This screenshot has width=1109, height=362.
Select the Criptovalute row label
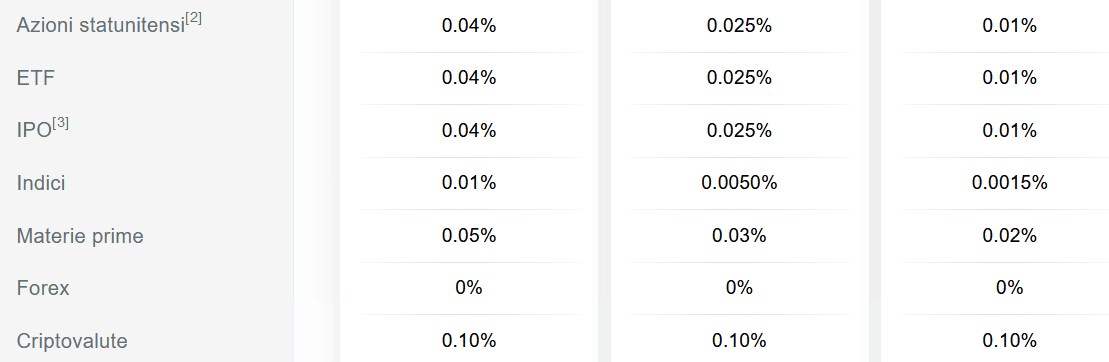(x=72, y=341)
